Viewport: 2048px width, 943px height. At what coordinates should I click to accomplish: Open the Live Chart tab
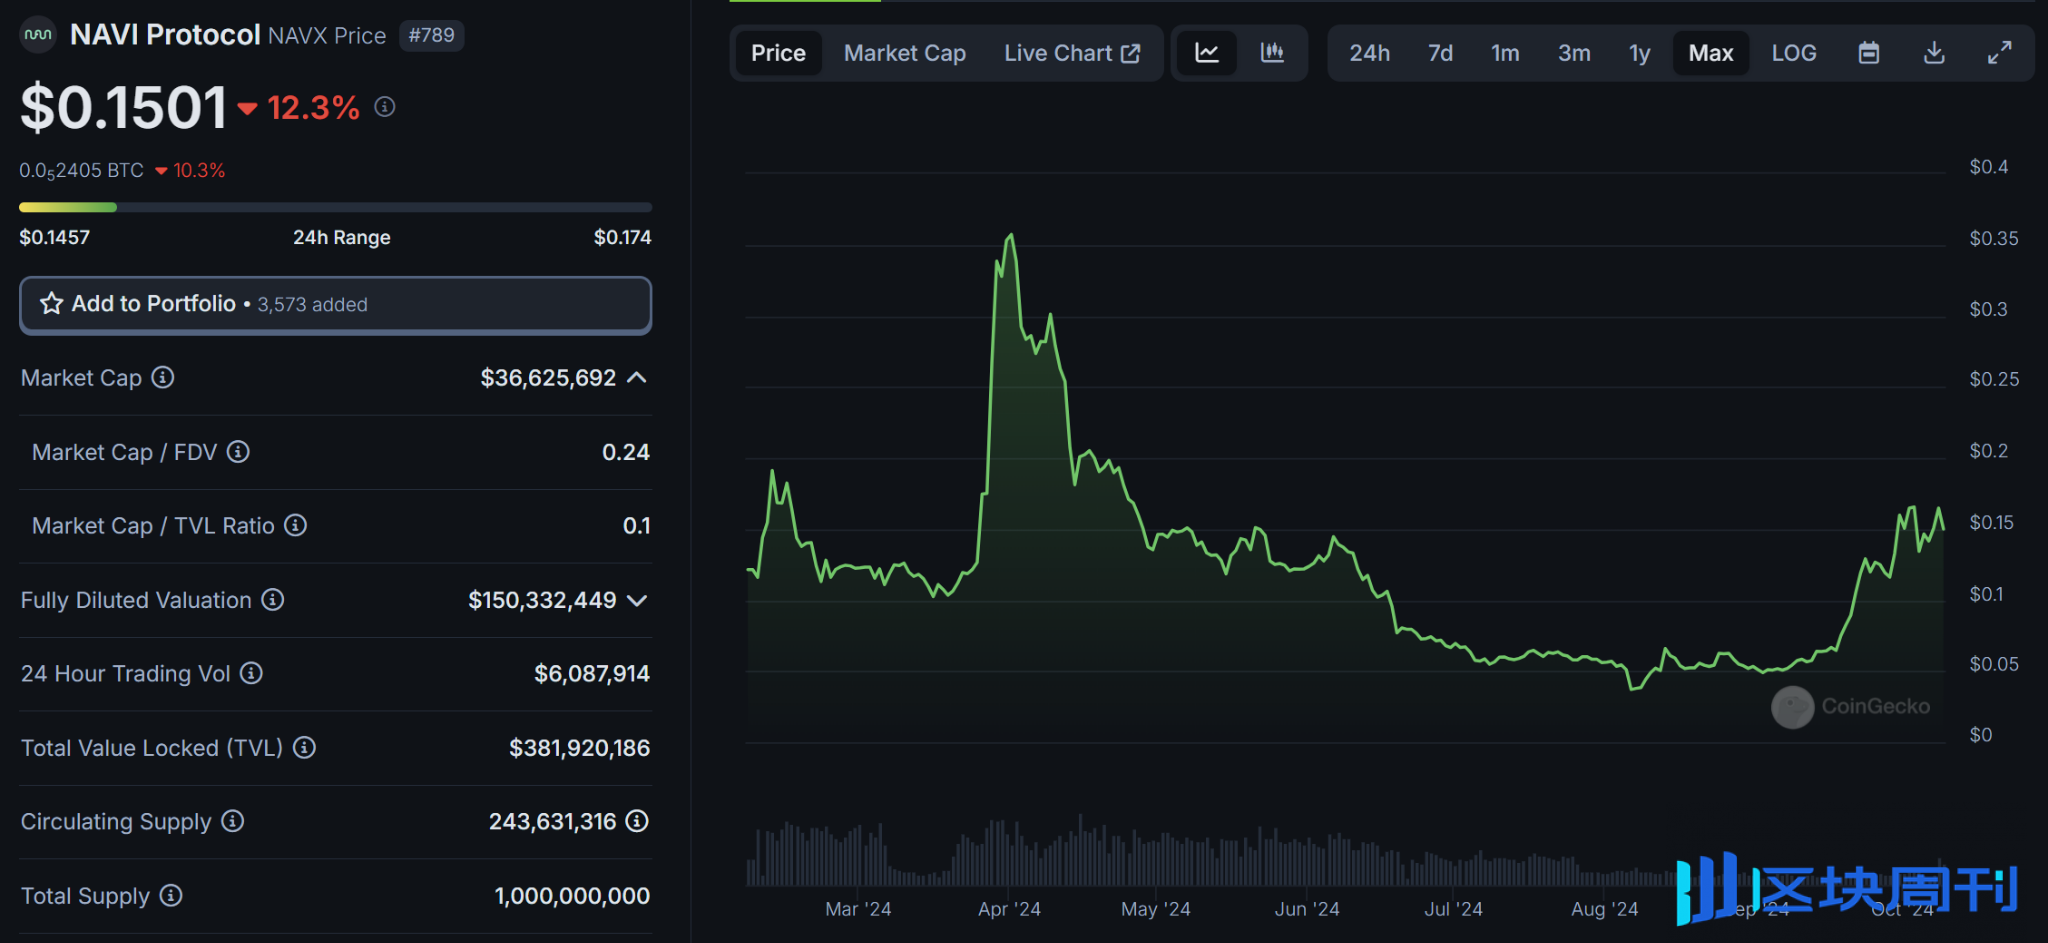(x=1072, y=53)
